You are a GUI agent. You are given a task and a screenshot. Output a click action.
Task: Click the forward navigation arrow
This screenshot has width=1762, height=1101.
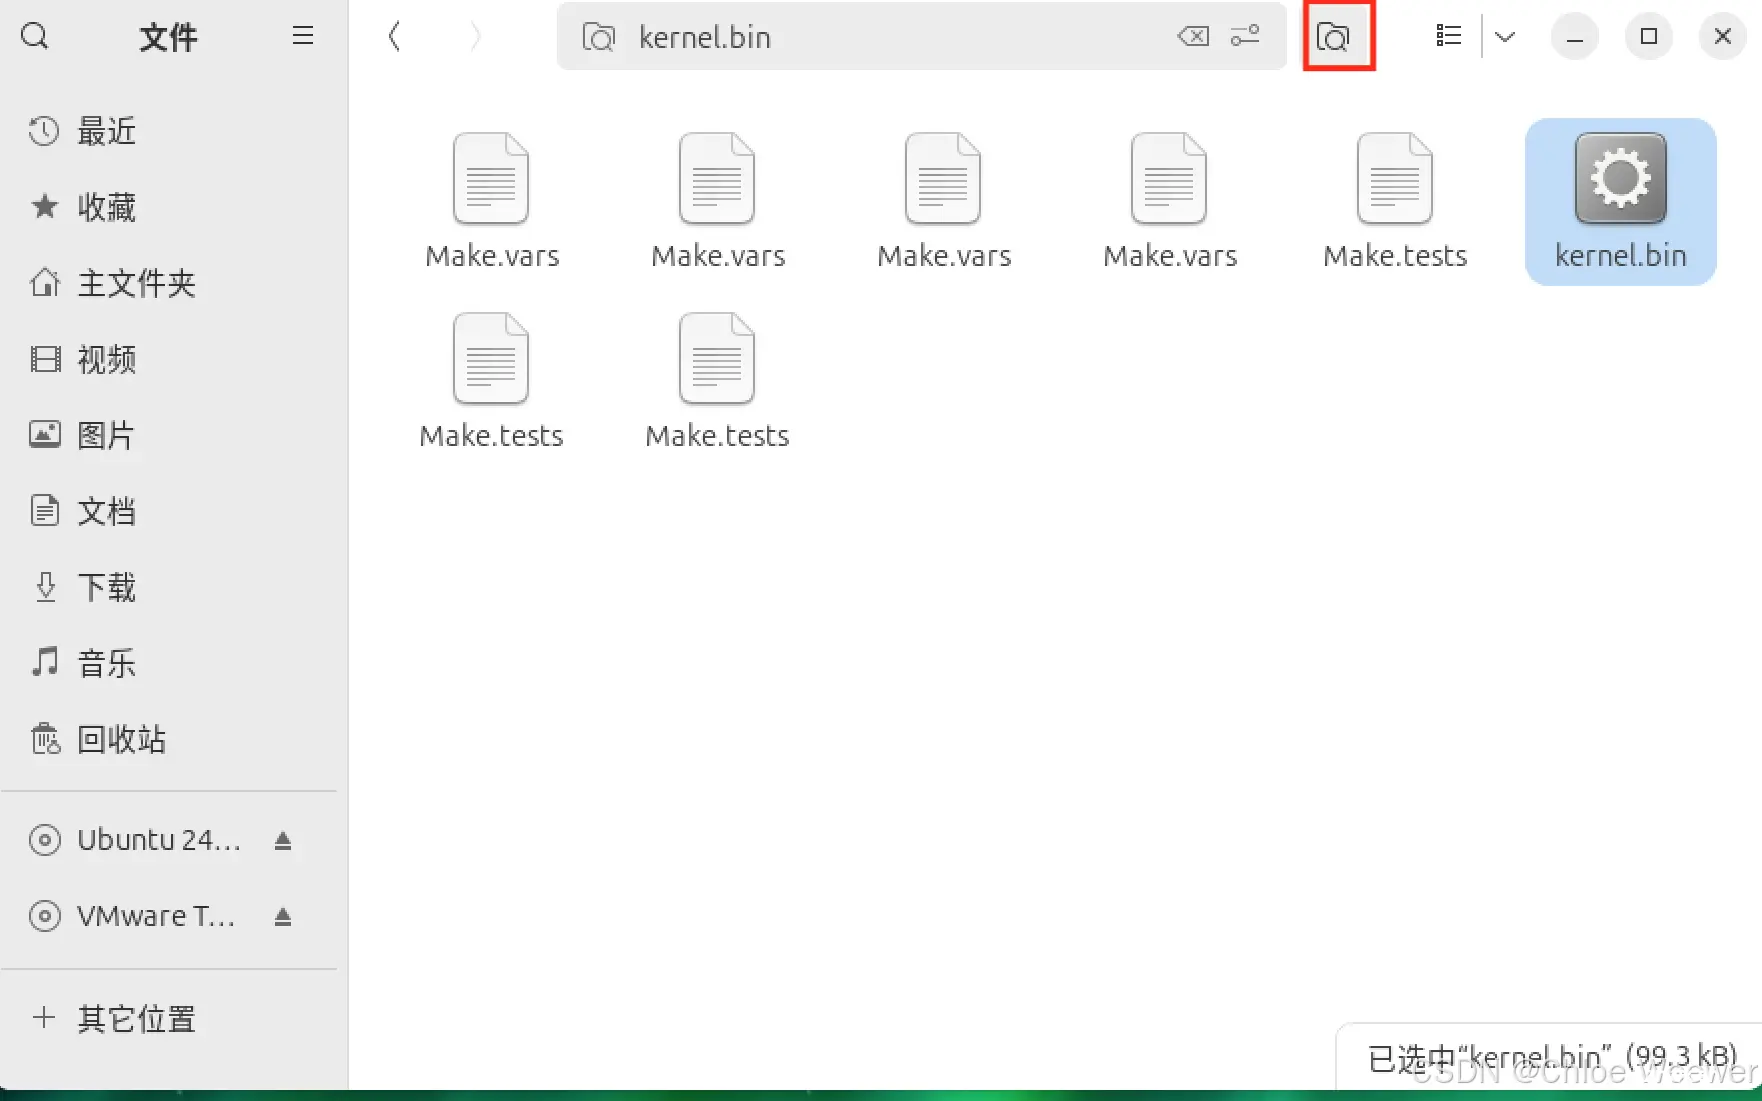pos(475,37)
